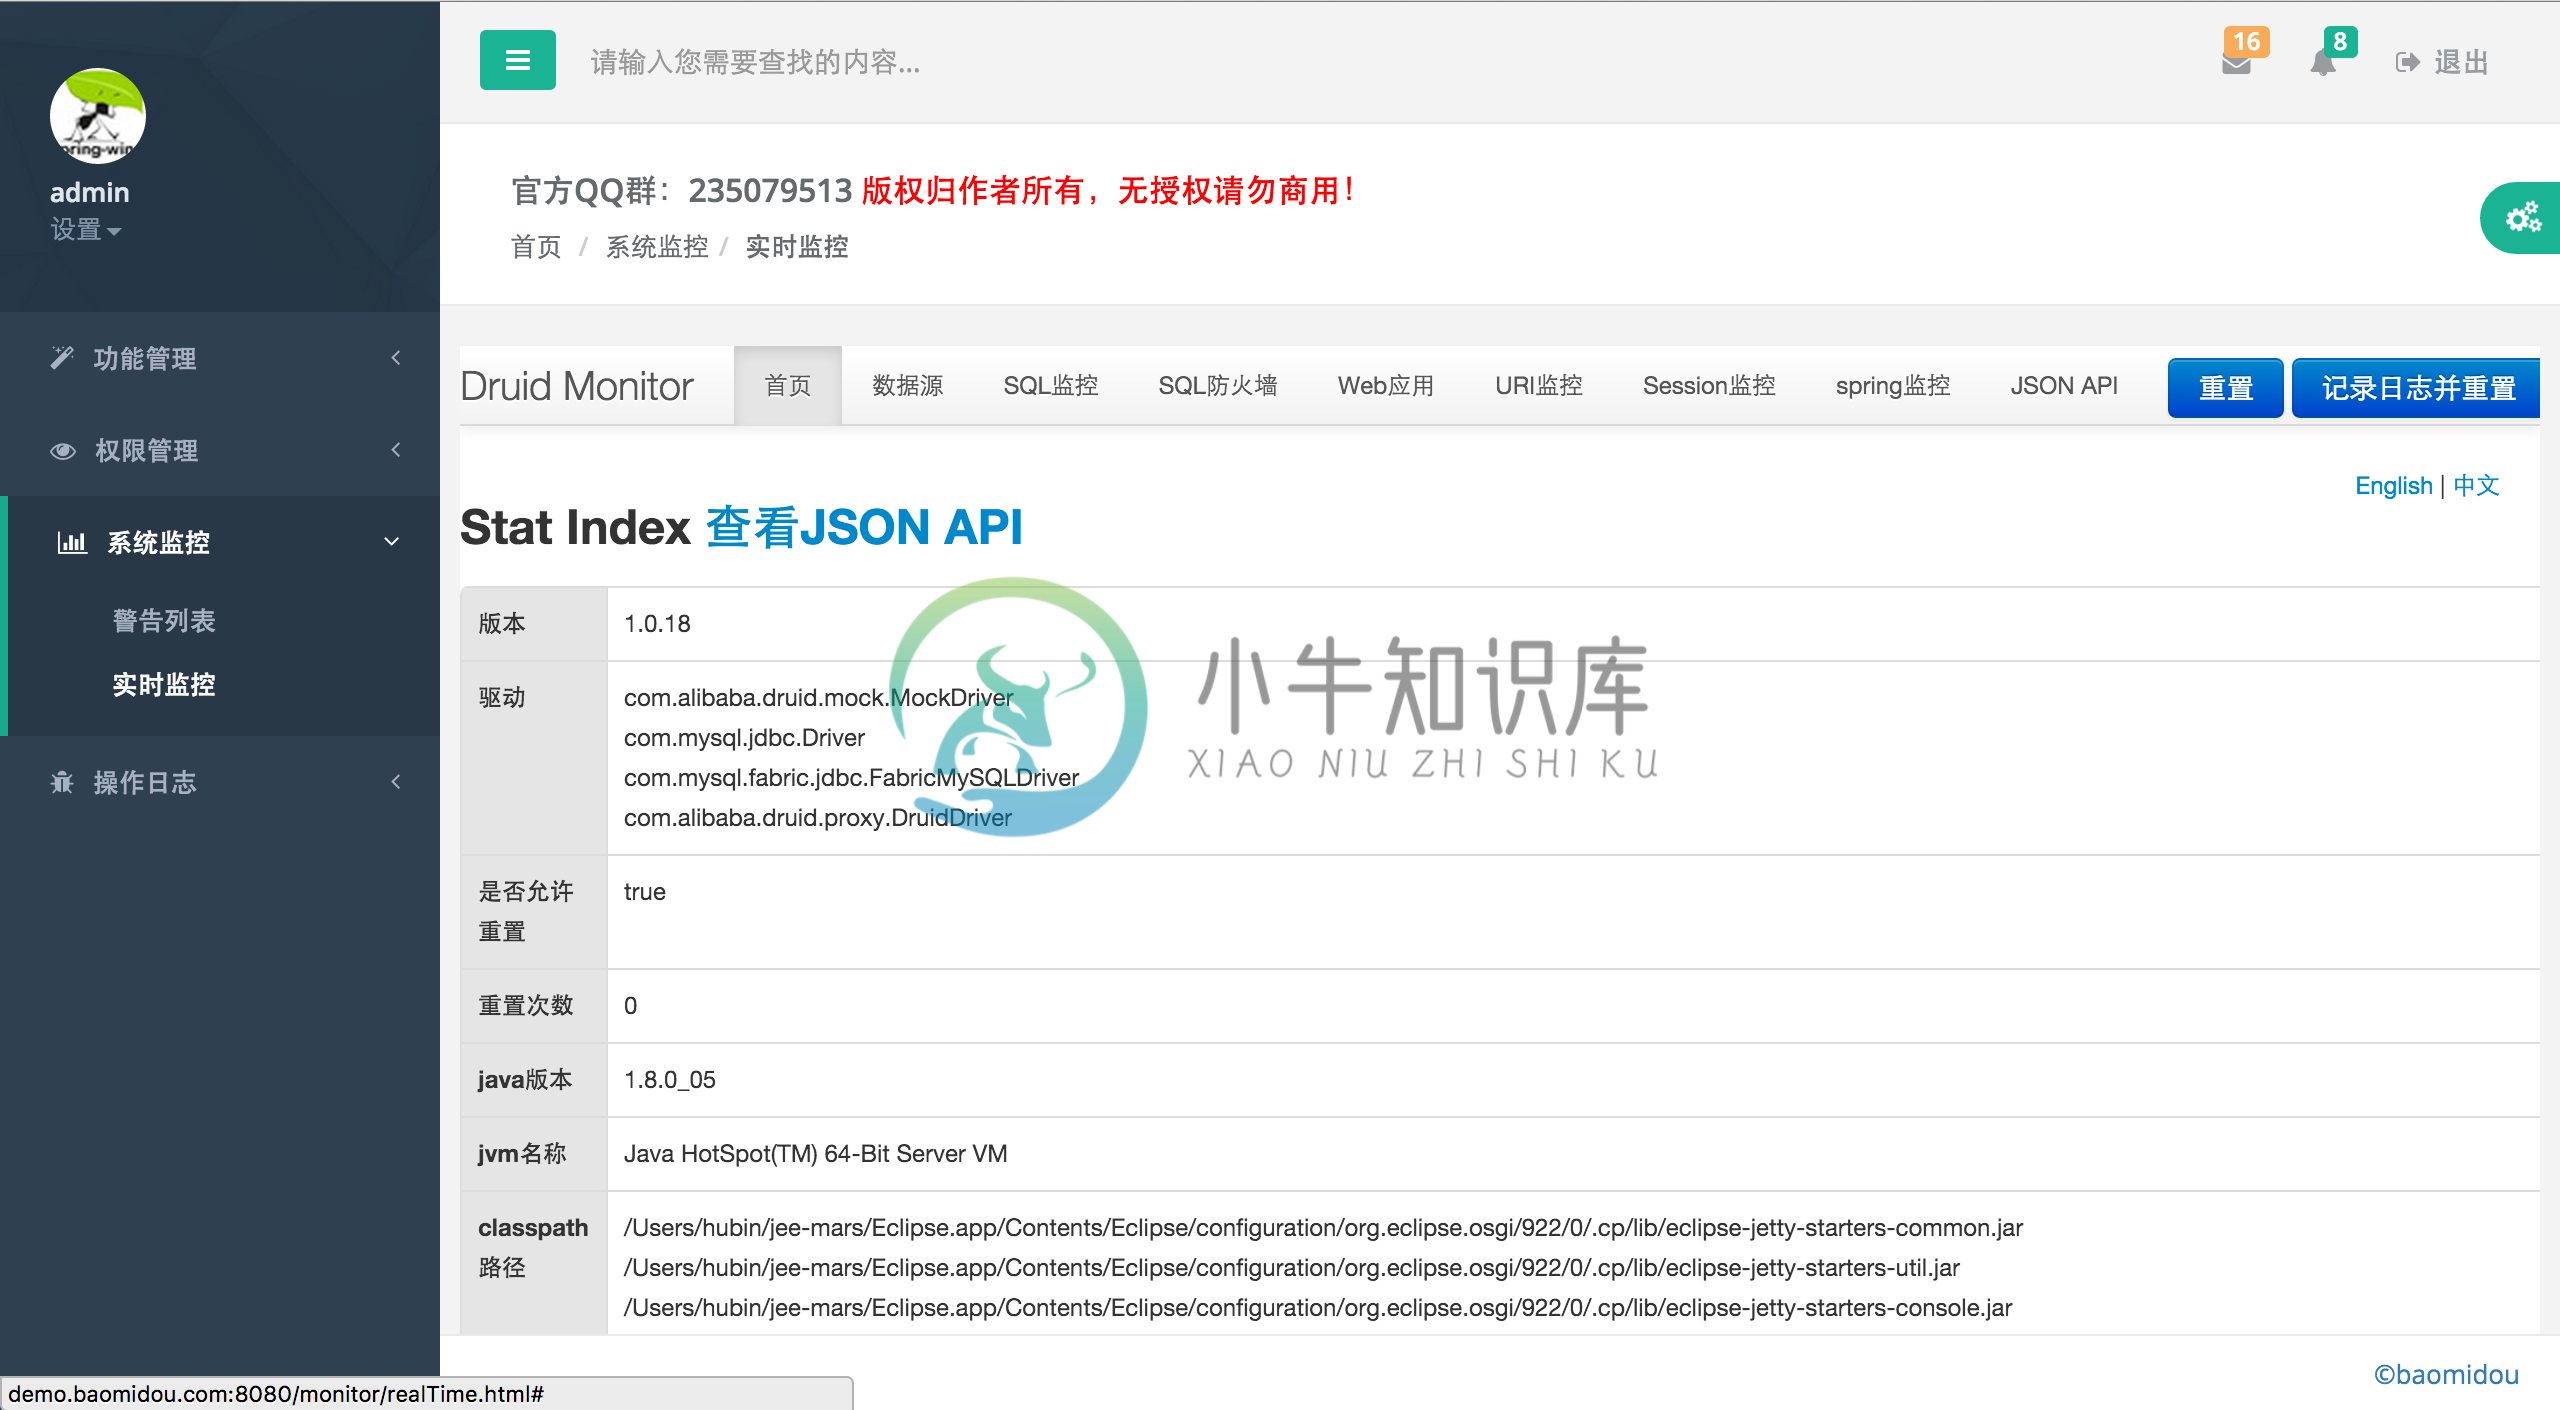Open the gears settings panel icon

click(2522, 217)
